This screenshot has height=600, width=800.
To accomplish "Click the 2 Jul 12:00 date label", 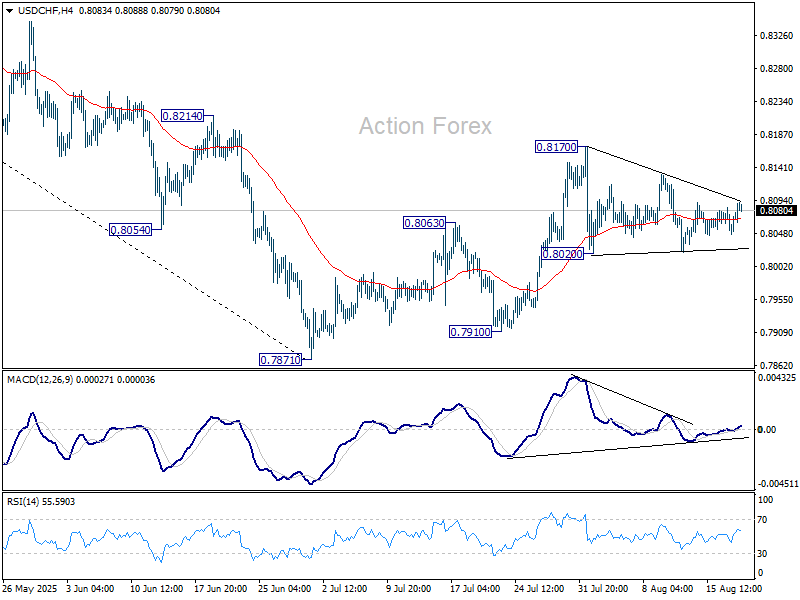I will [345, 589].
